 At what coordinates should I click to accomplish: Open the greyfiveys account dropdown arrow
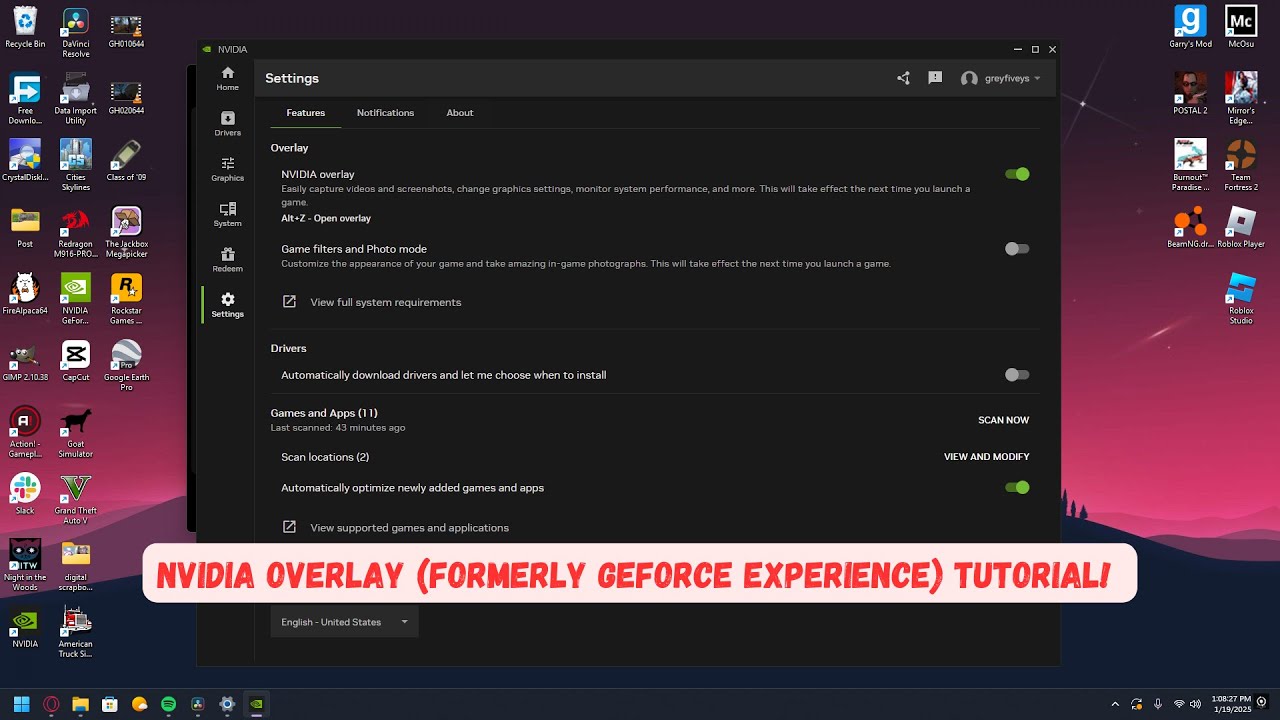1037,78
